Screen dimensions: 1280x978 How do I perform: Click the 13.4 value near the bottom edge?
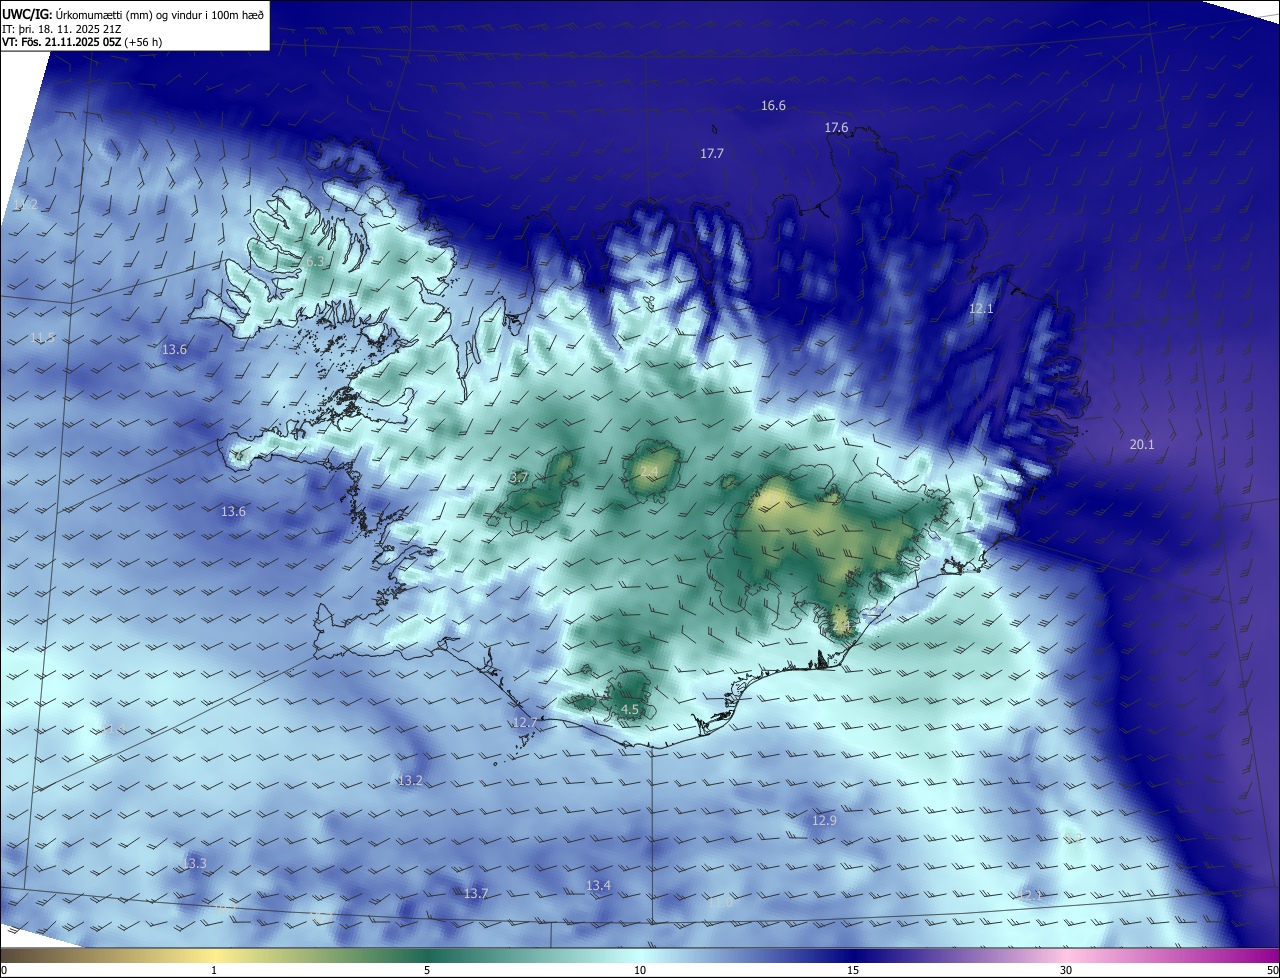(598, 885)
